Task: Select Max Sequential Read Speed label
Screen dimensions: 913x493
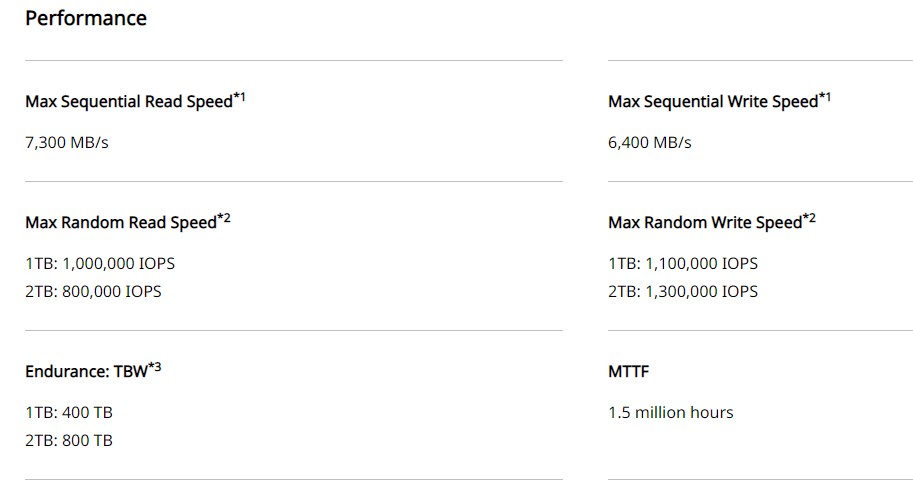Action: [x=129, y=101]
